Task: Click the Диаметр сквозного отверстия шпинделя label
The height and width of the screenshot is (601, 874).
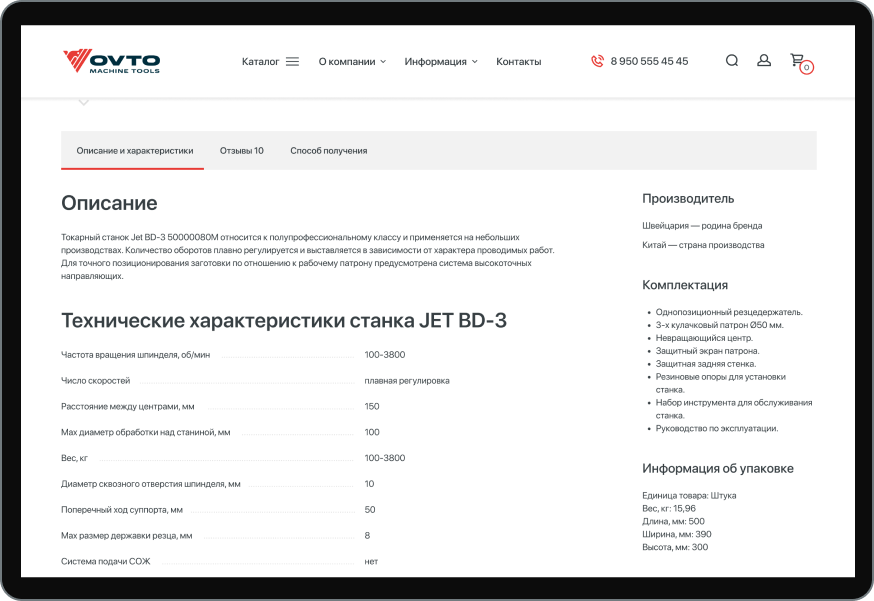Action: point(150,484)
